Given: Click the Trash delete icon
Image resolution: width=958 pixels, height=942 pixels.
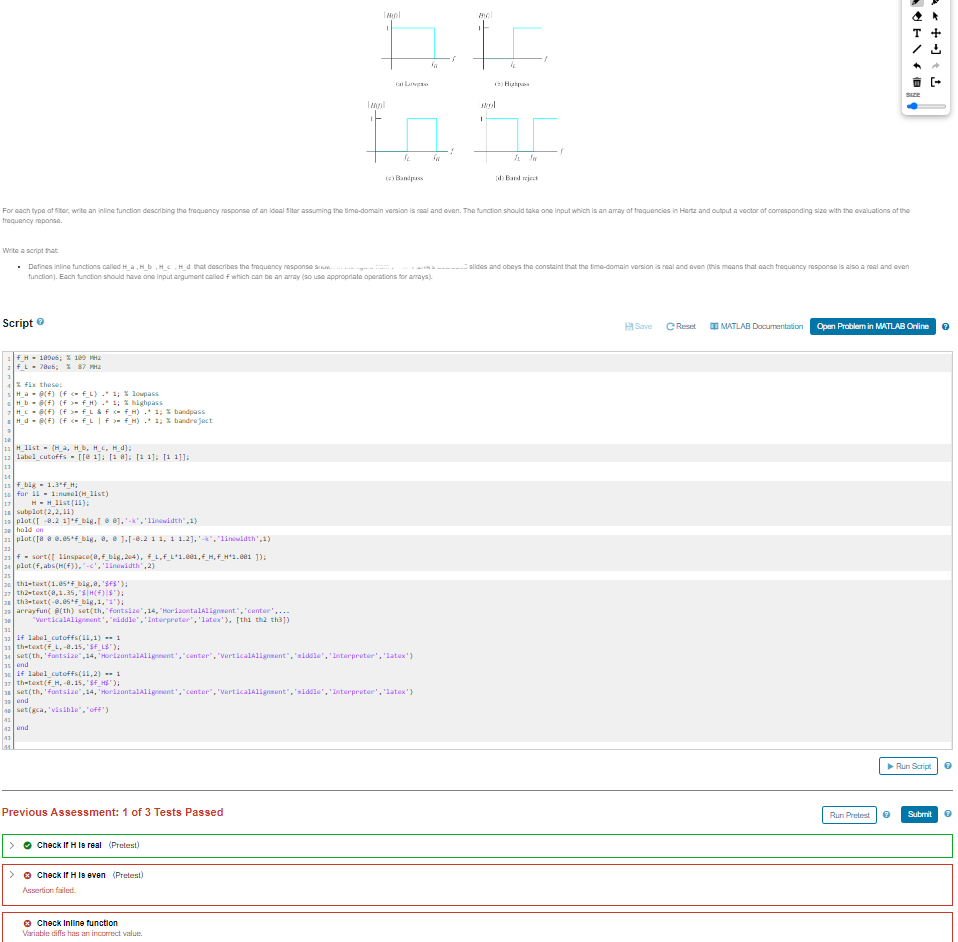Looking at the screenshot, I should [916, 81].
